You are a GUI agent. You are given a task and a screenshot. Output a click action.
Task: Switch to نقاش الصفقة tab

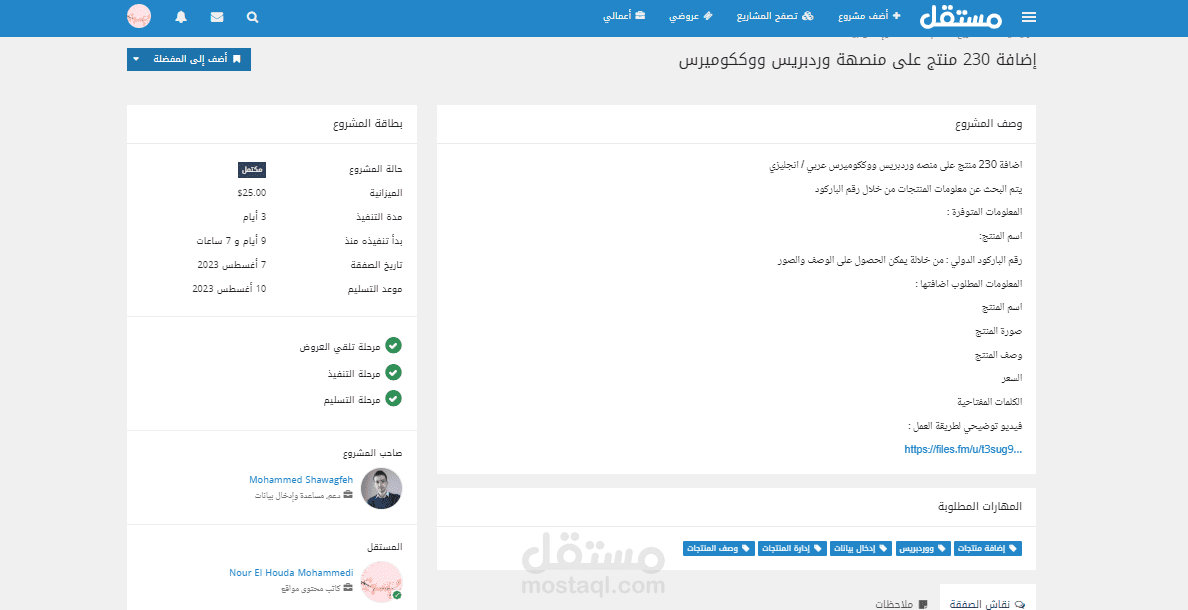tap(988, 604)
